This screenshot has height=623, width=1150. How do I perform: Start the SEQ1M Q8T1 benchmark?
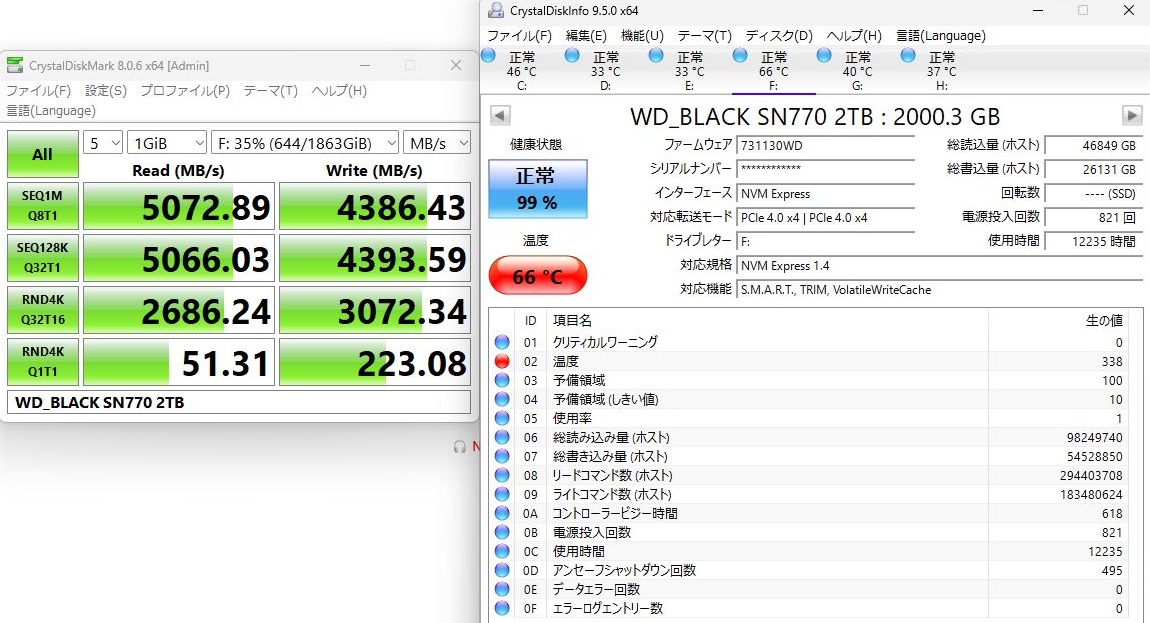click(x=43, y=206)
